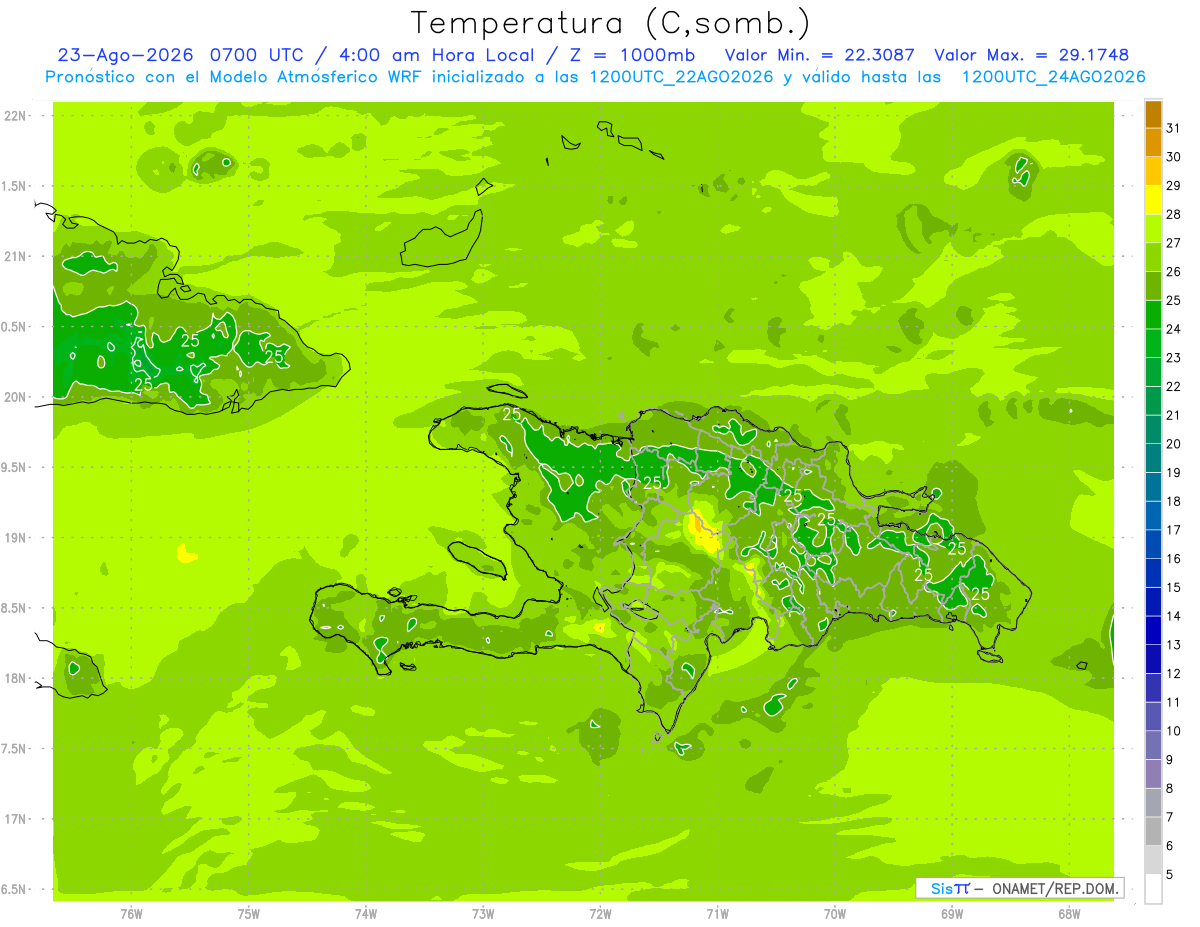Click the legend swatch between 26 and 27
Screen dimensions: 1200x927
pyautogui.click(x=1153, y=258)
